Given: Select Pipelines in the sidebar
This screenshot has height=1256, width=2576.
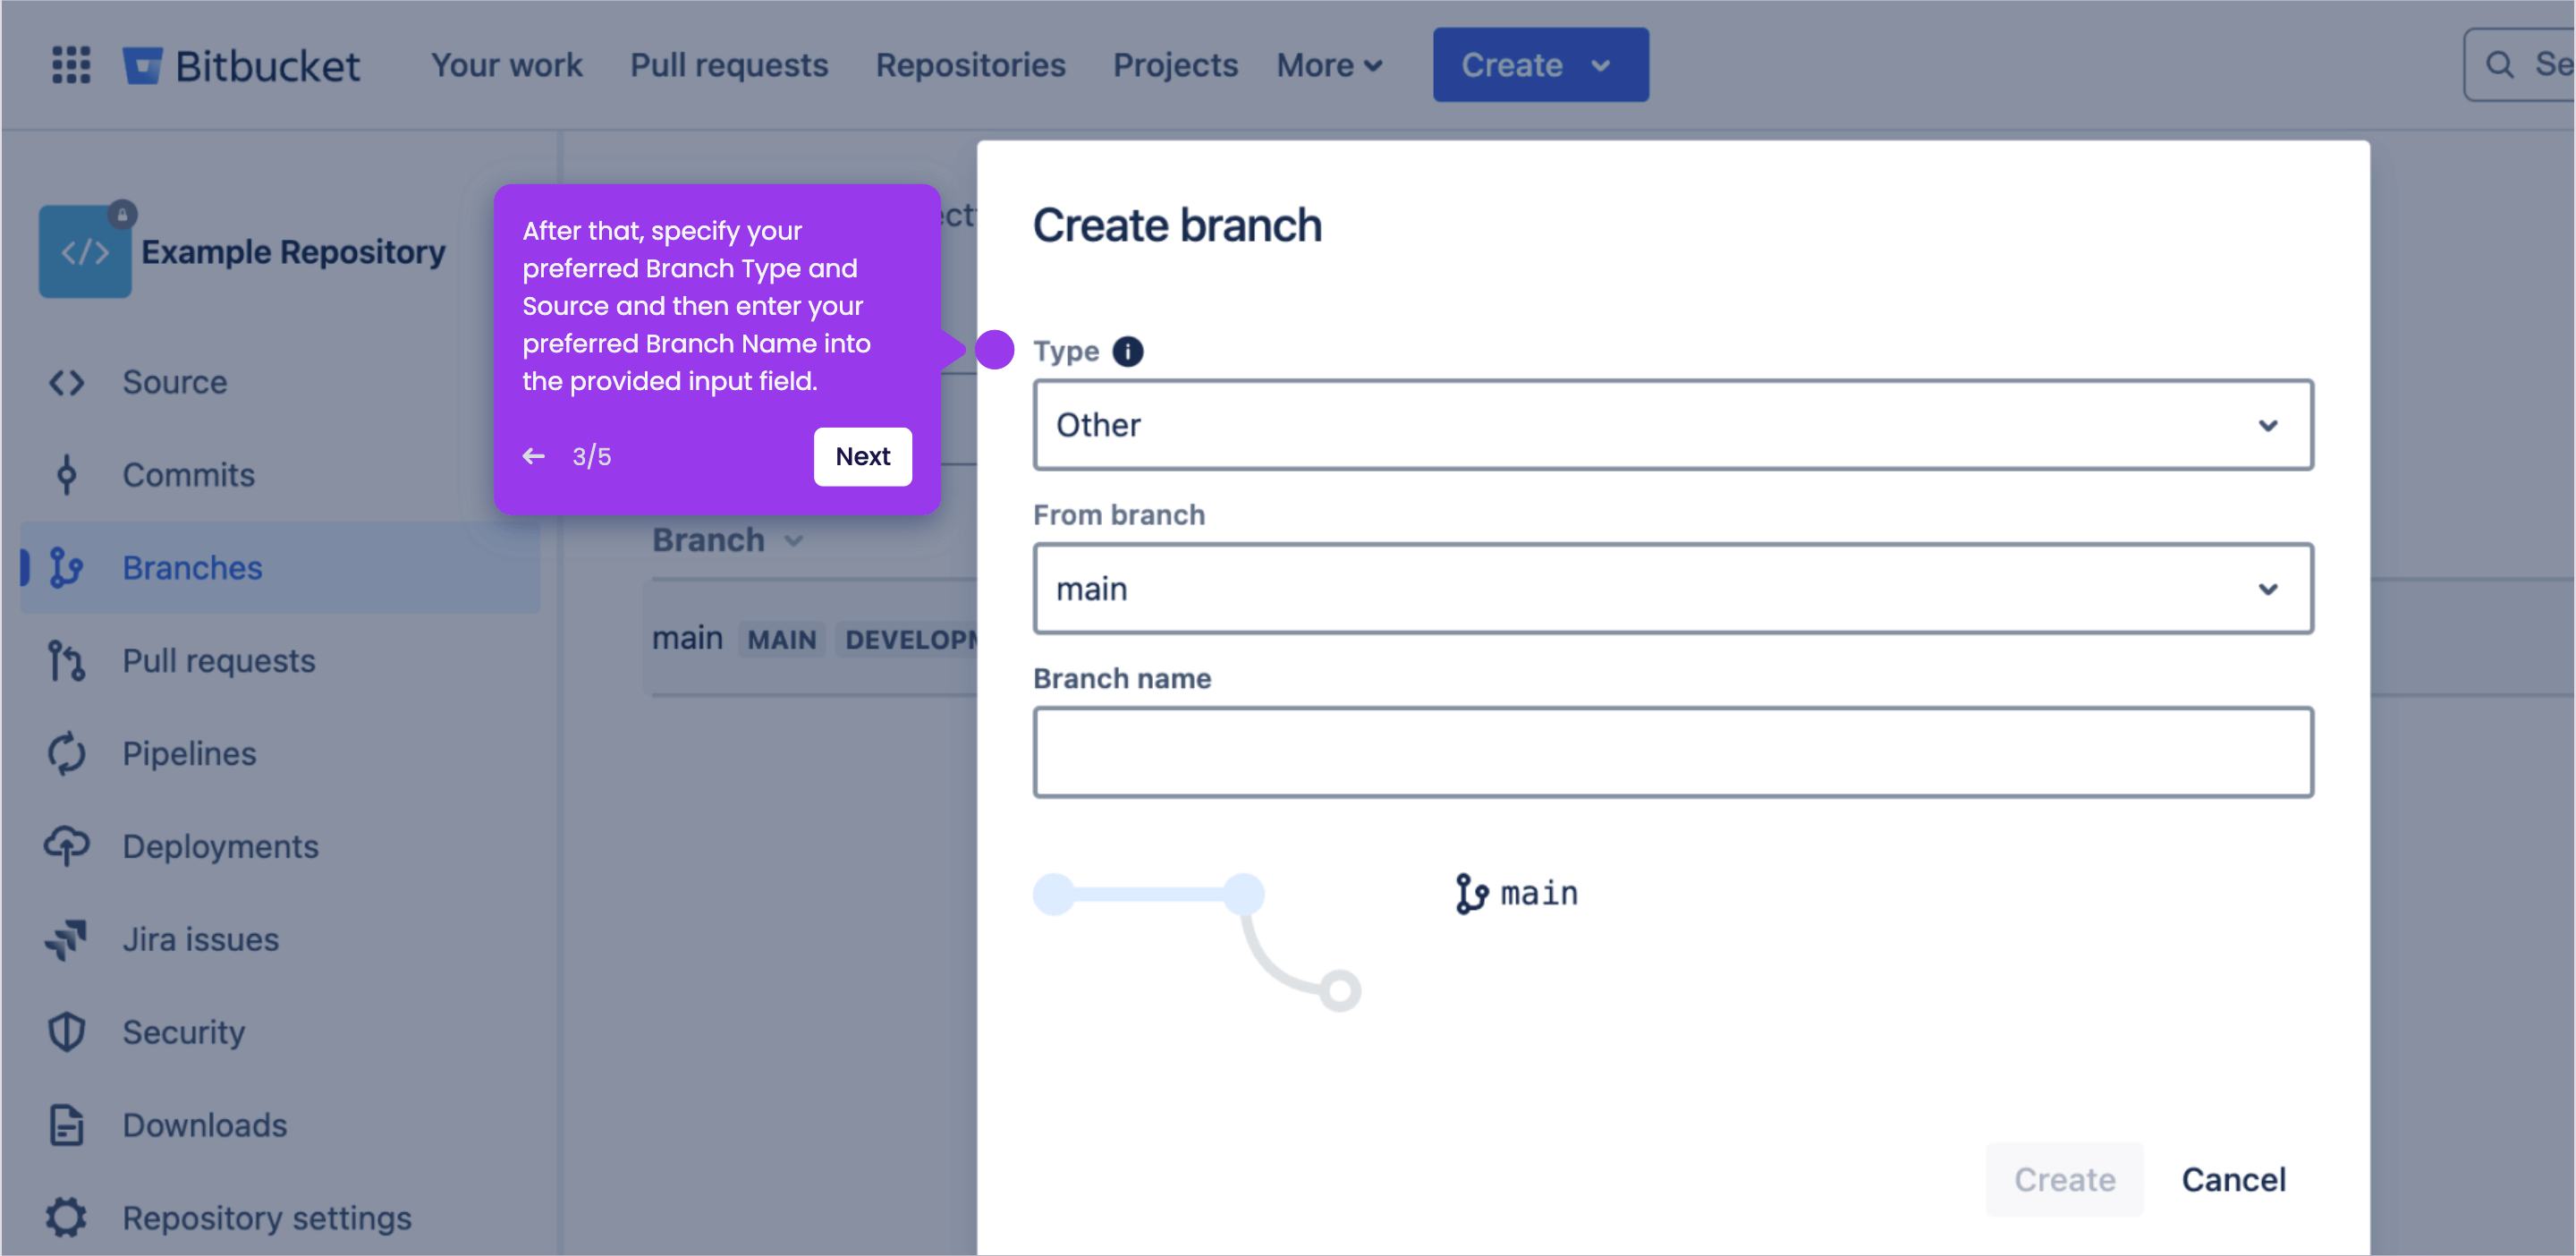Looking at the screenshot, I should point(280,754).
